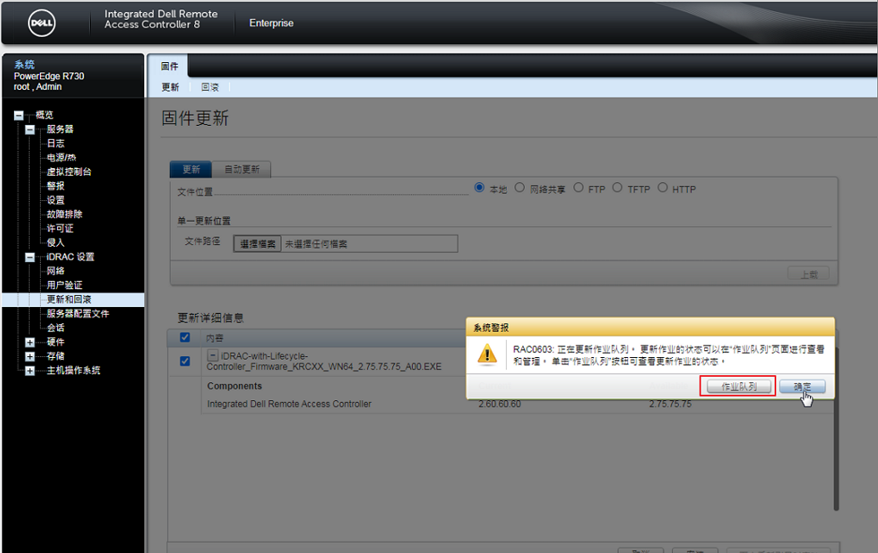This screenshot has height=553, width=878.
Task: Select the 更新 blue tab
Action: tap(191, 169)
